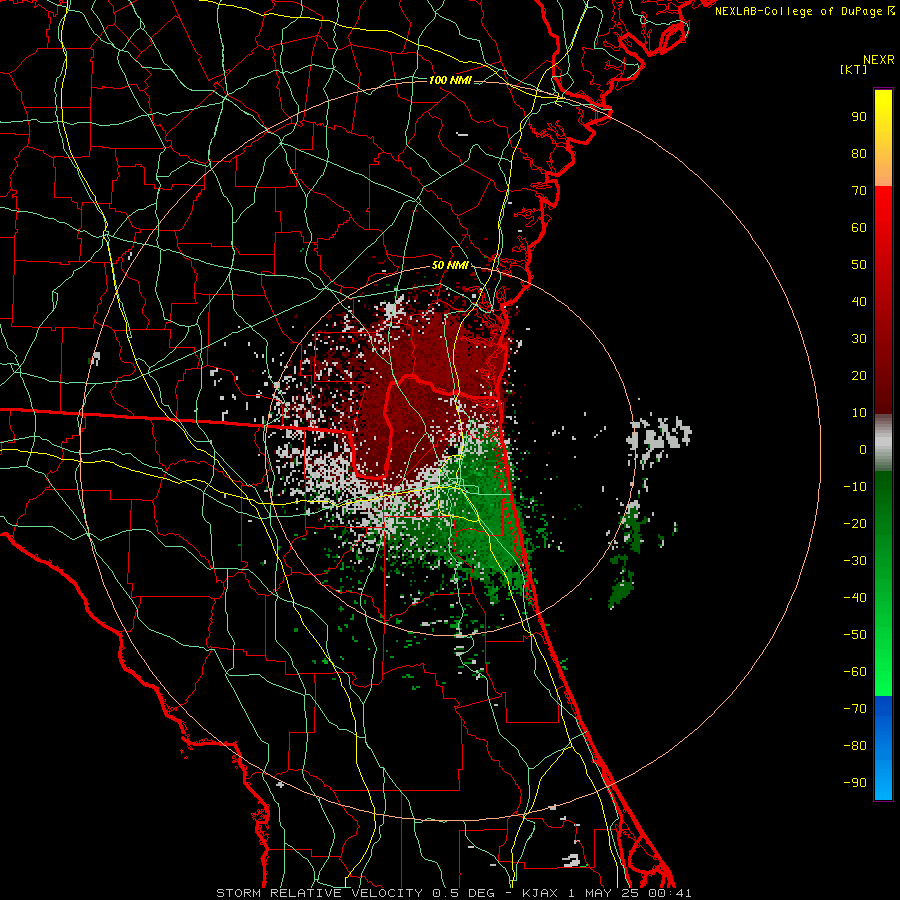Click the -70 value on velocity scale
900x900 pixels.
point(855,709)
